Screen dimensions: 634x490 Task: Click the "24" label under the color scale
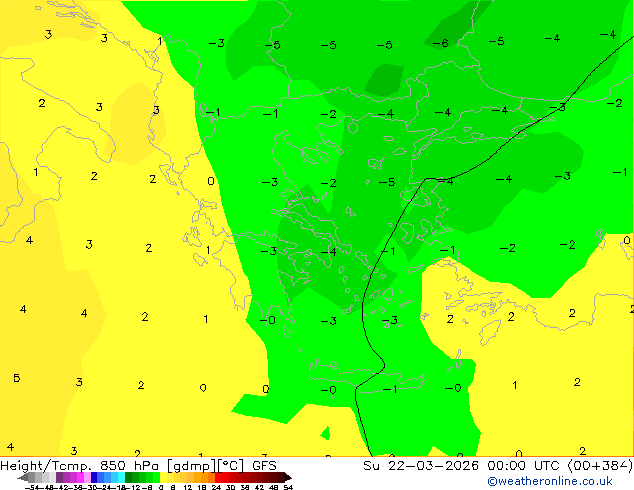pyautogui.click(x=216, y=487)
